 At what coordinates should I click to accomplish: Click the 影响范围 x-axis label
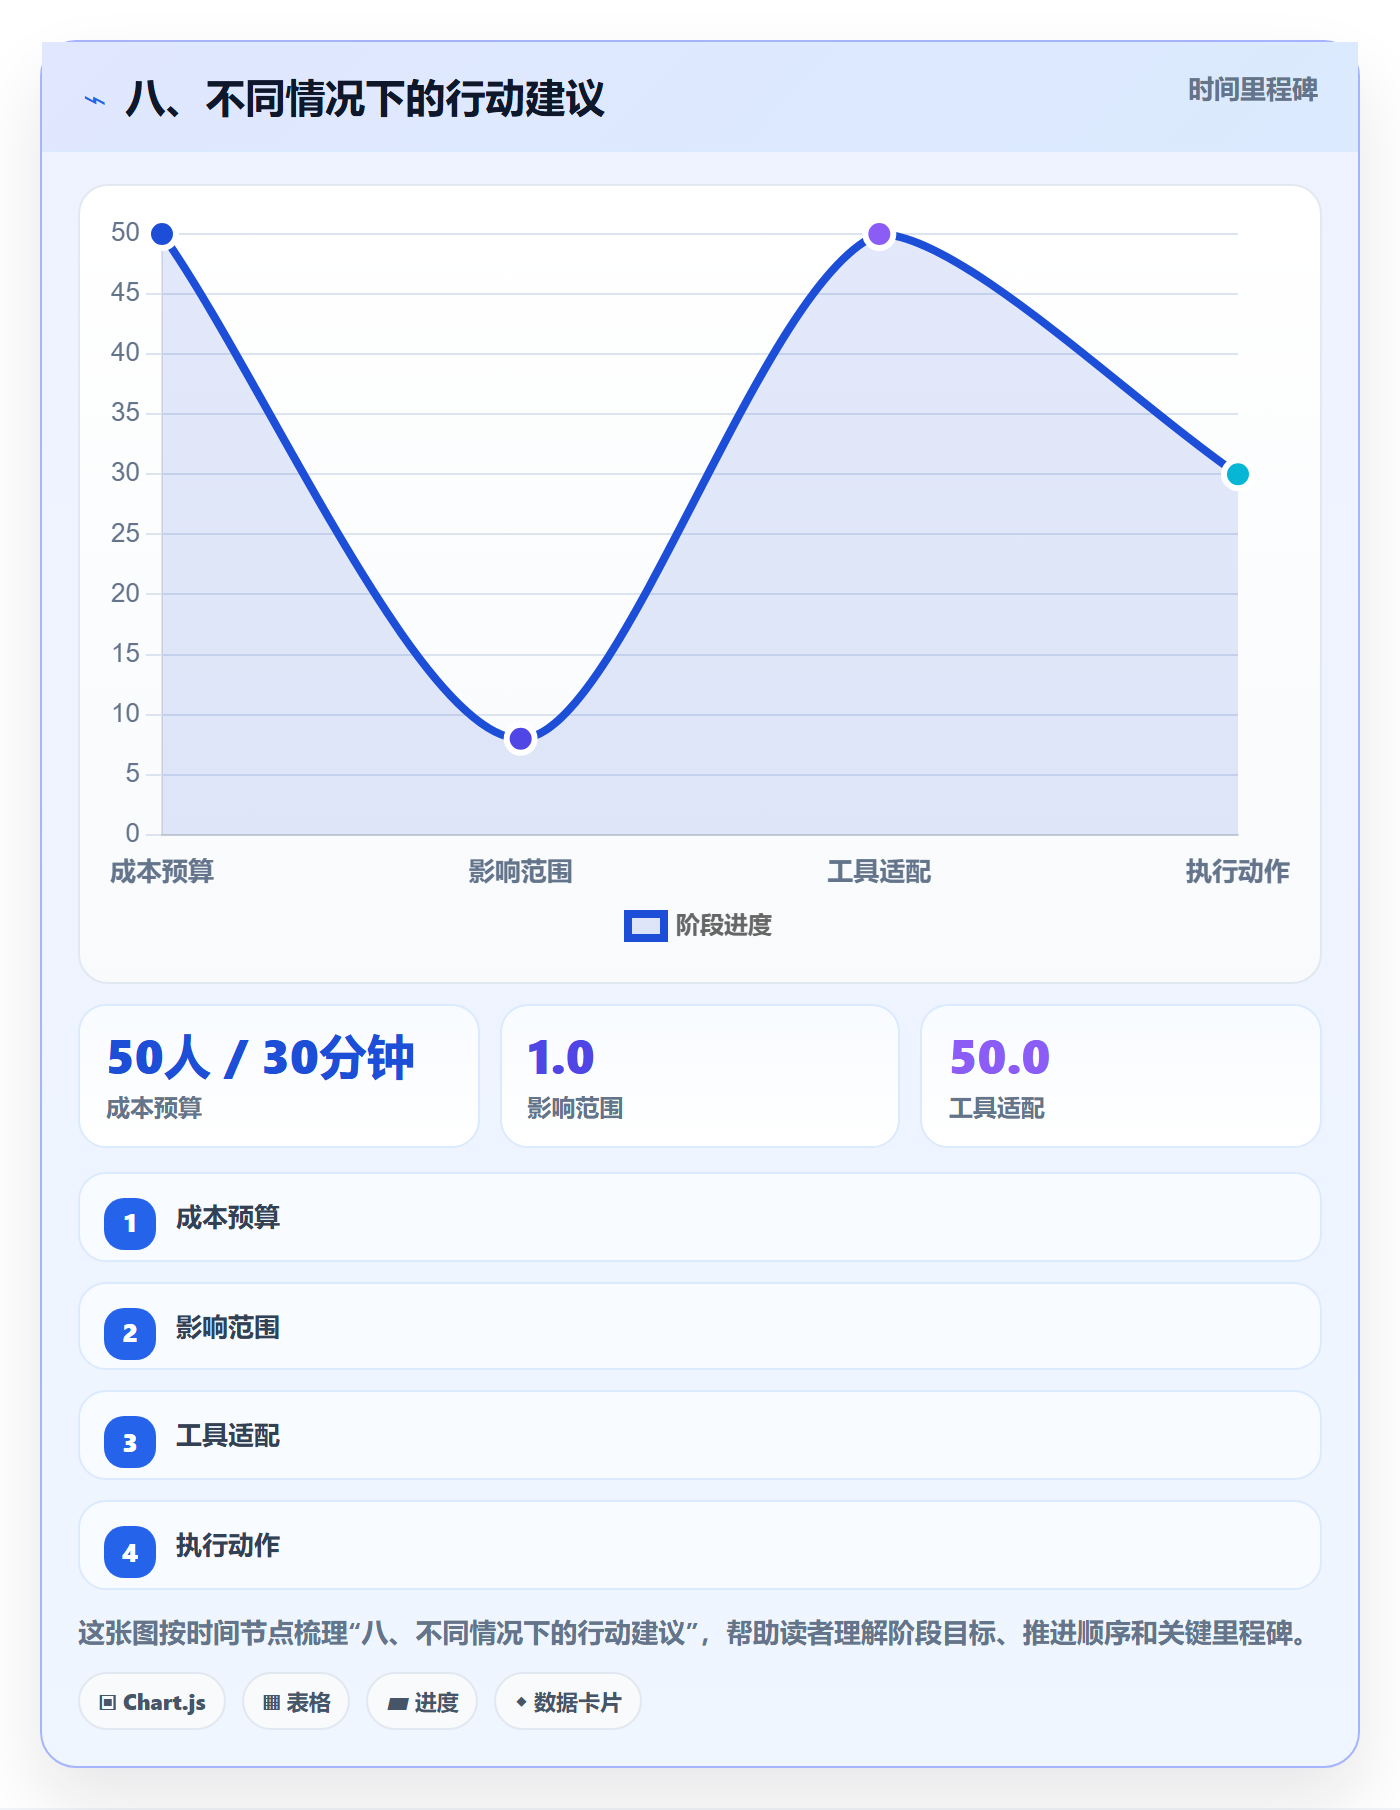[x=520, y=872]
